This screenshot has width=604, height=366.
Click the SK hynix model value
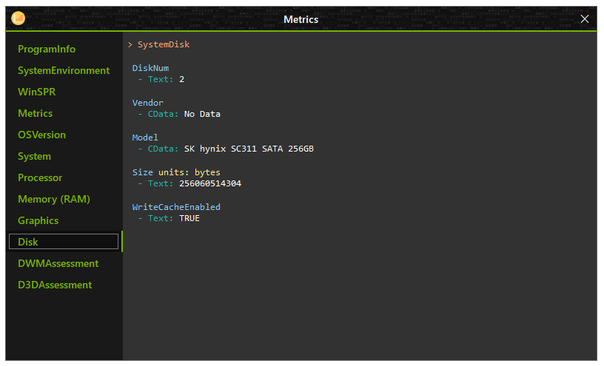point(249,149)
